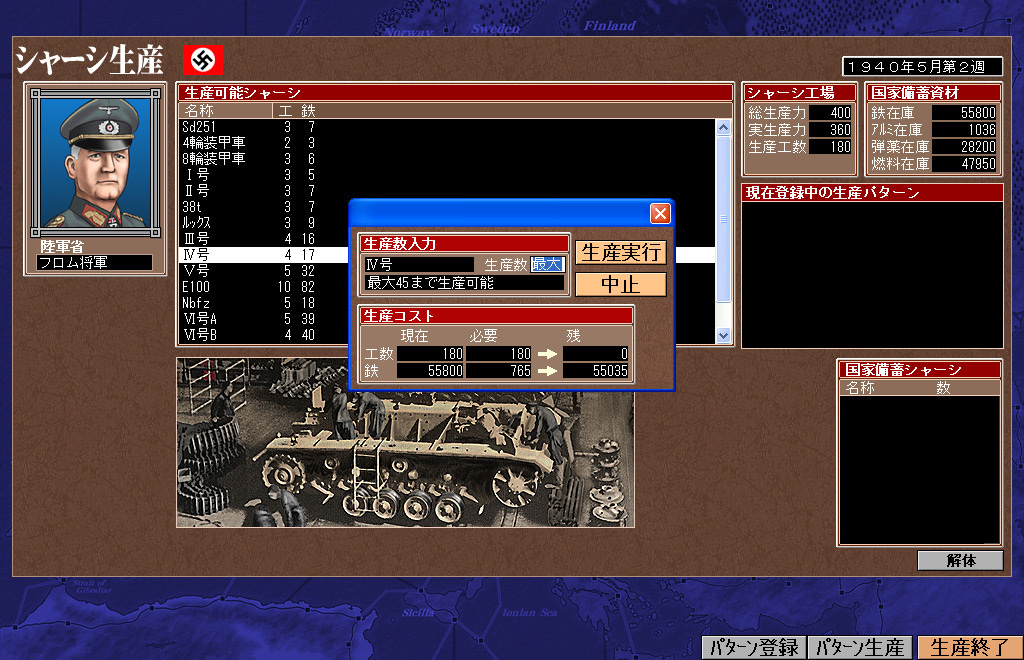This screenshot has width=1024, height=660.
Task: Click the パターン生産 button
Action: 860,648
